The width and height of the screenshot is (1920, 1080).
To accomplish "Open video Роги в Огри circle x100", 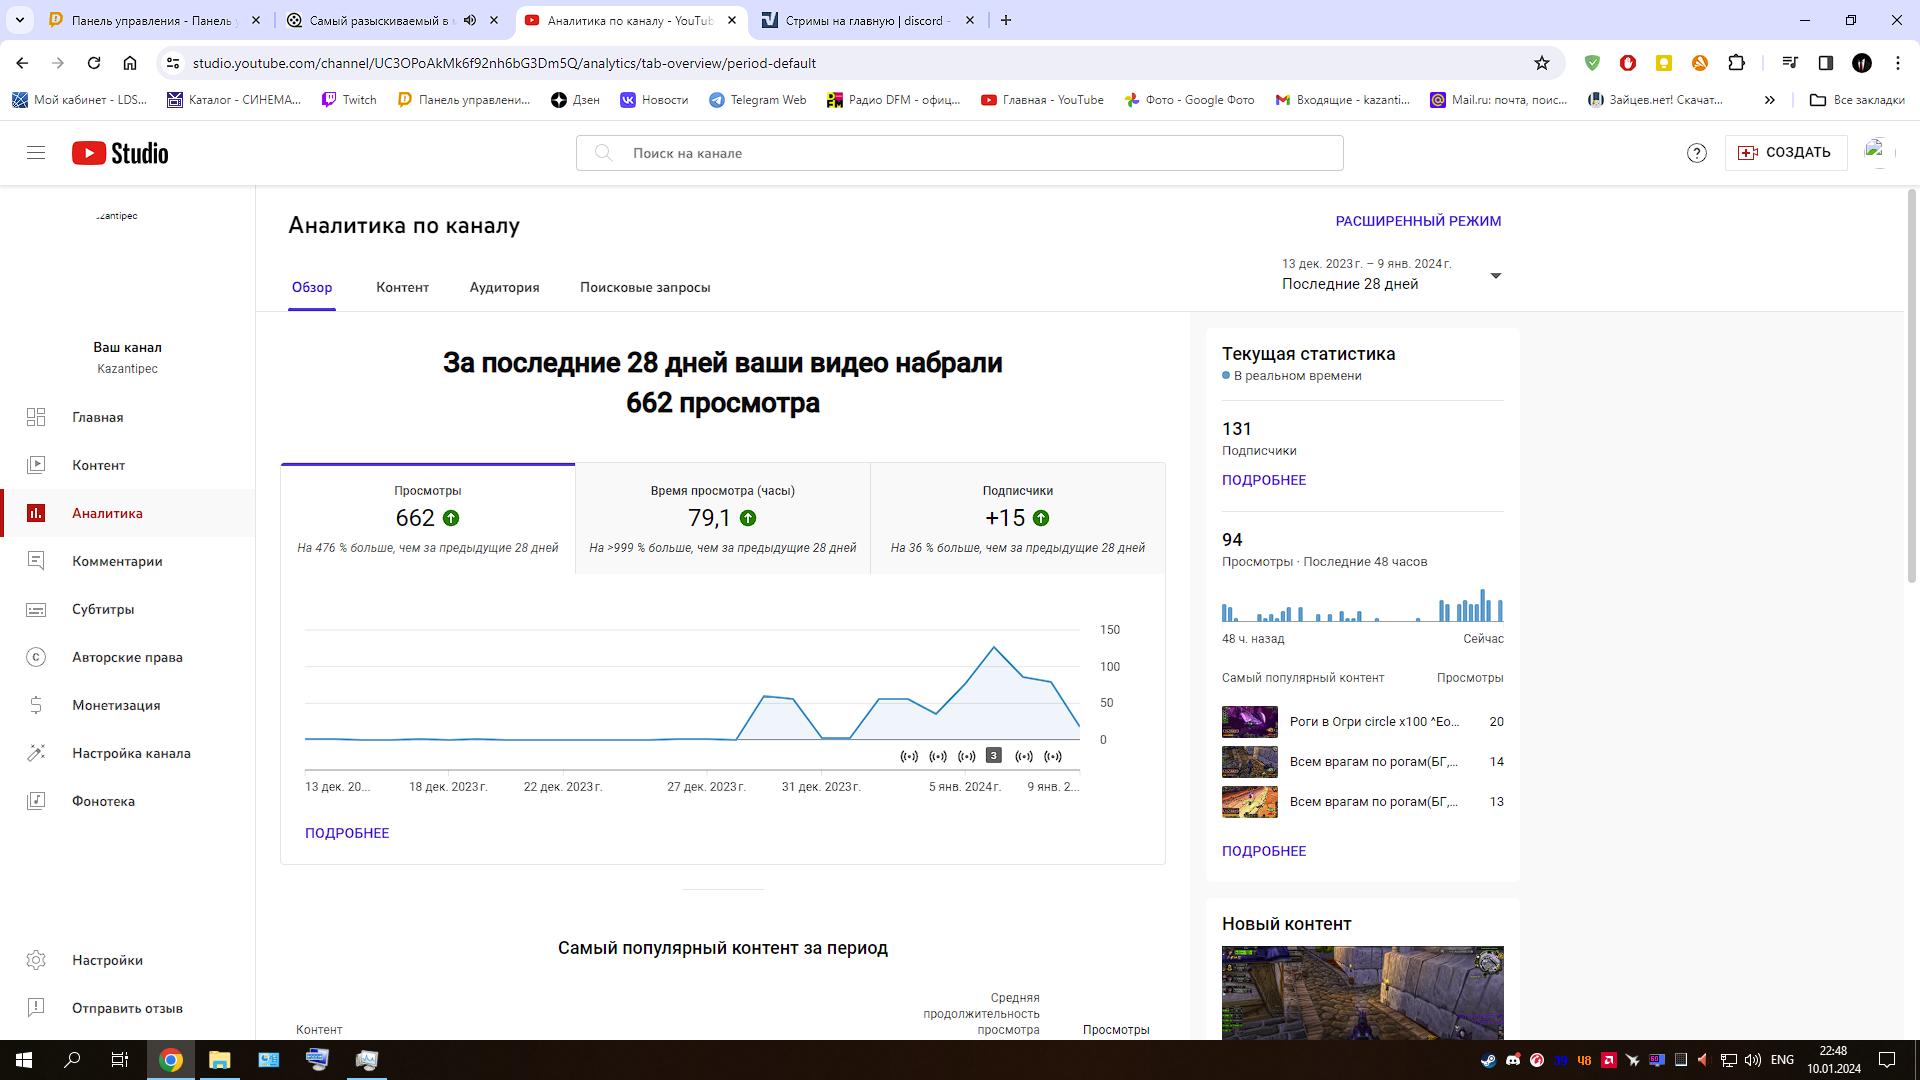I will pos(1362,722).
